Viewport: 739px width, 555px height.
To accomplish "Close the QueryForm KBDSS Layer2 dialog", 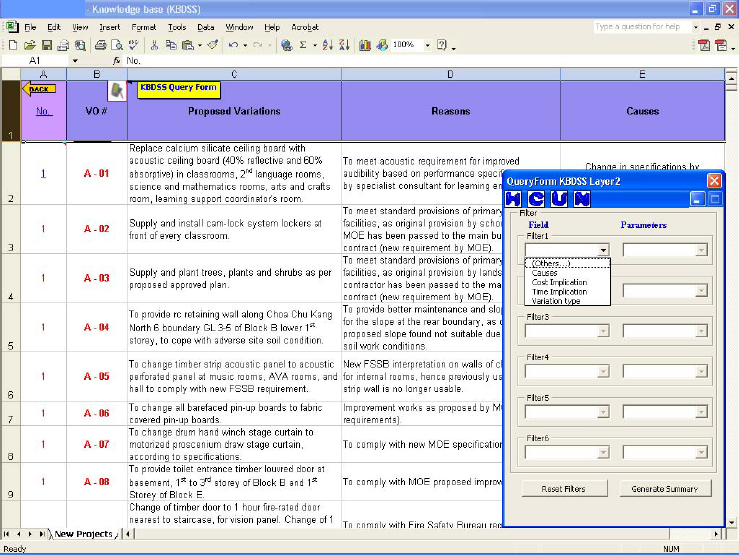I will coord(714,181).
